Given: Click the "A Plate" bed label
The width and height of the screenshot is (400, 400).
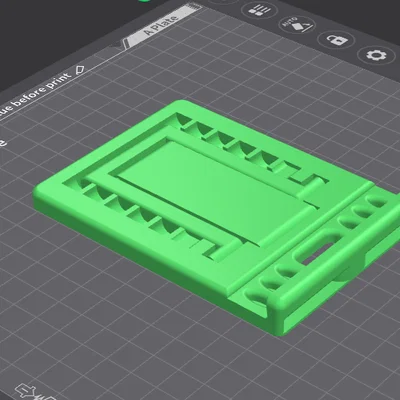Looking at the screenshot, I should pyautogui.click(x=161, y=25).
